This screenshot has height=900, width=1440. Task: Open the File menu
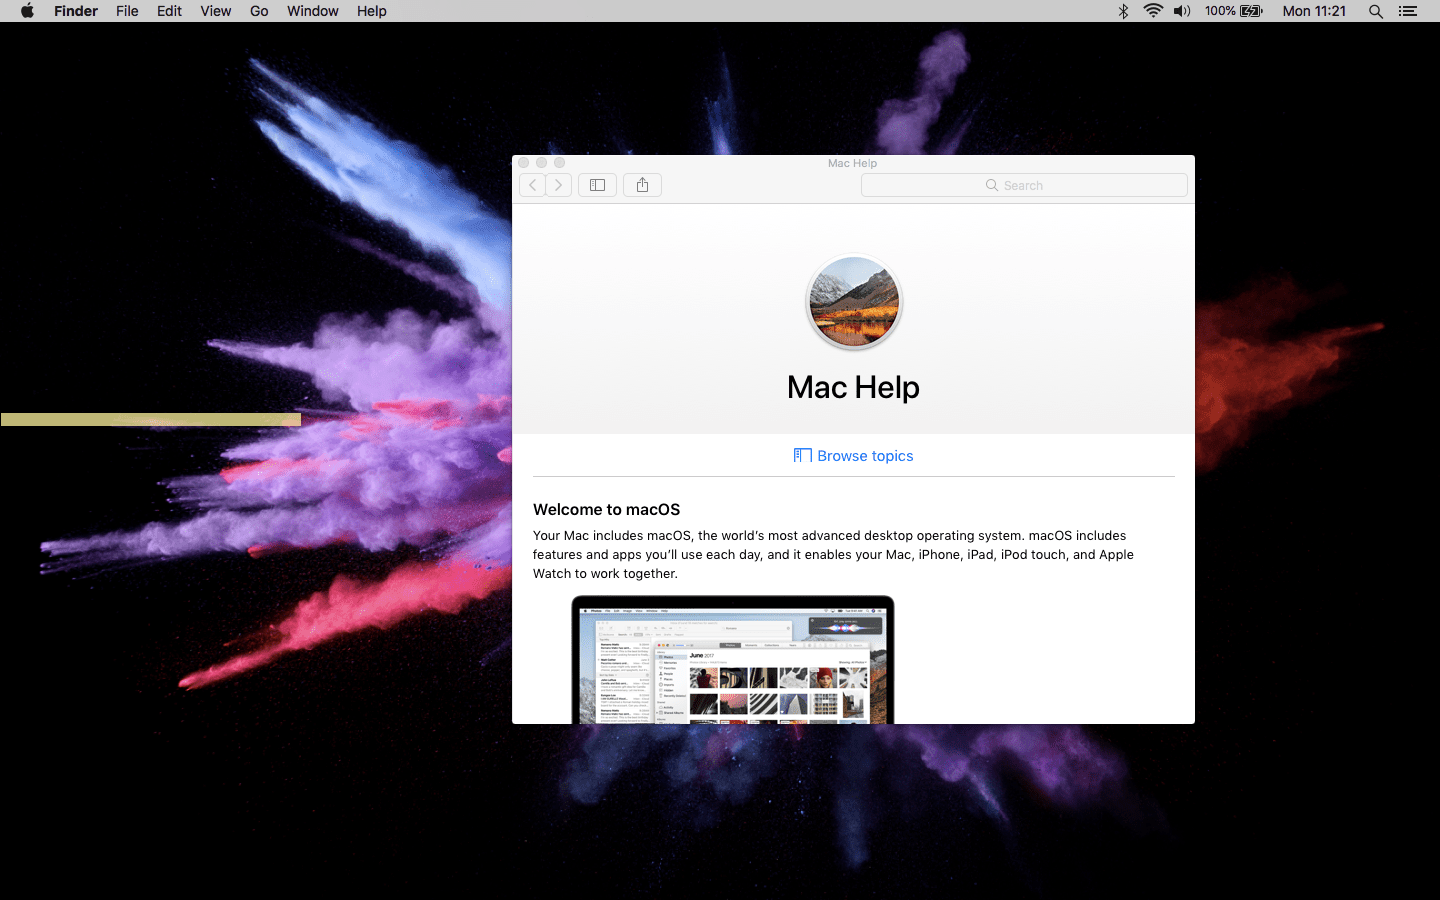127,11
